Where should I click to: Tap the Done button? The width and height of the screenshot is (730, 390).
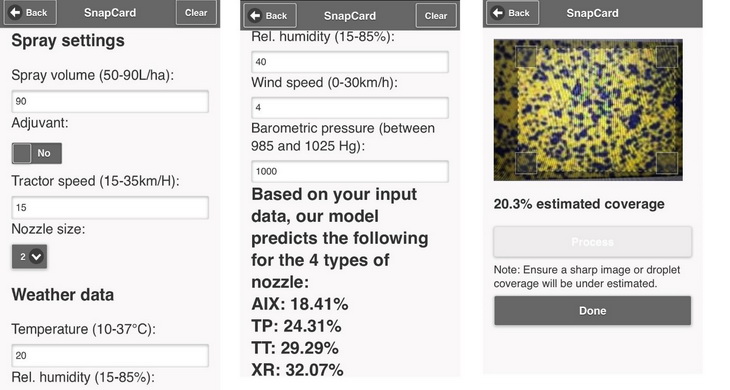point(593,310)
